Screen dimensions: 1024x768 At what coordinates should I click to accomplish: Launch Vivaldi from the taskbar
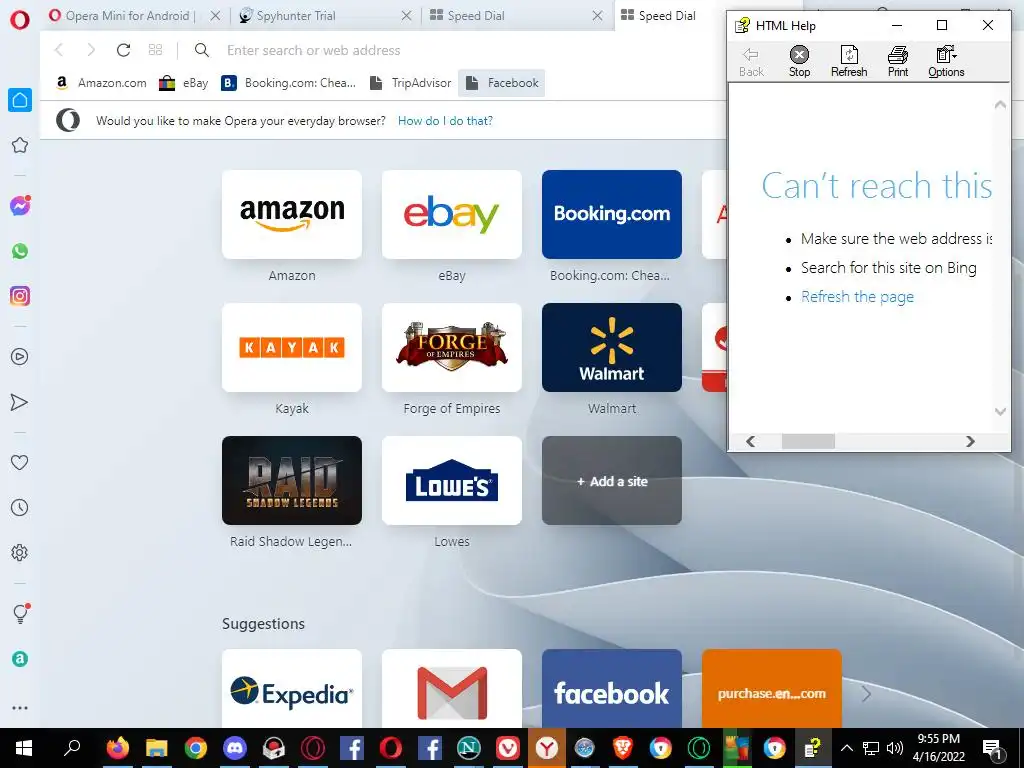click(x=507, y=748)
